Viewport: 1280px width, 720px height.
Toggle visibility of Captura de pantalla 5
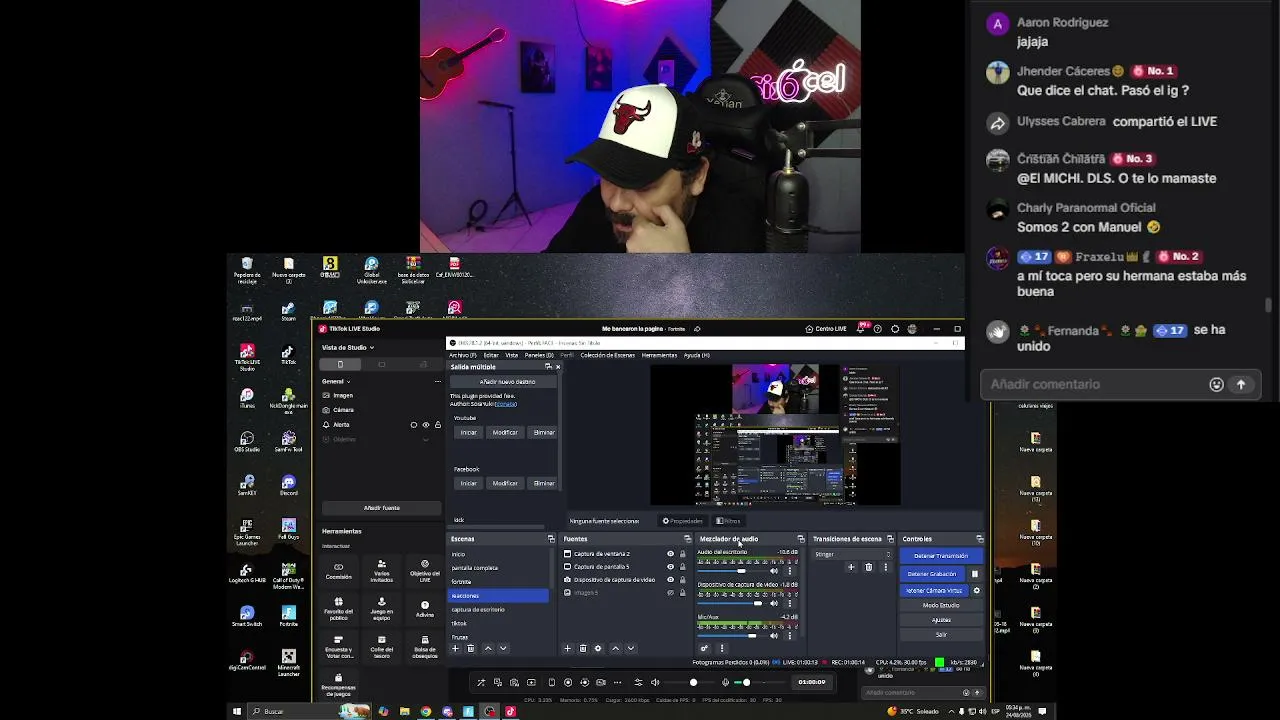click(670, 567)
